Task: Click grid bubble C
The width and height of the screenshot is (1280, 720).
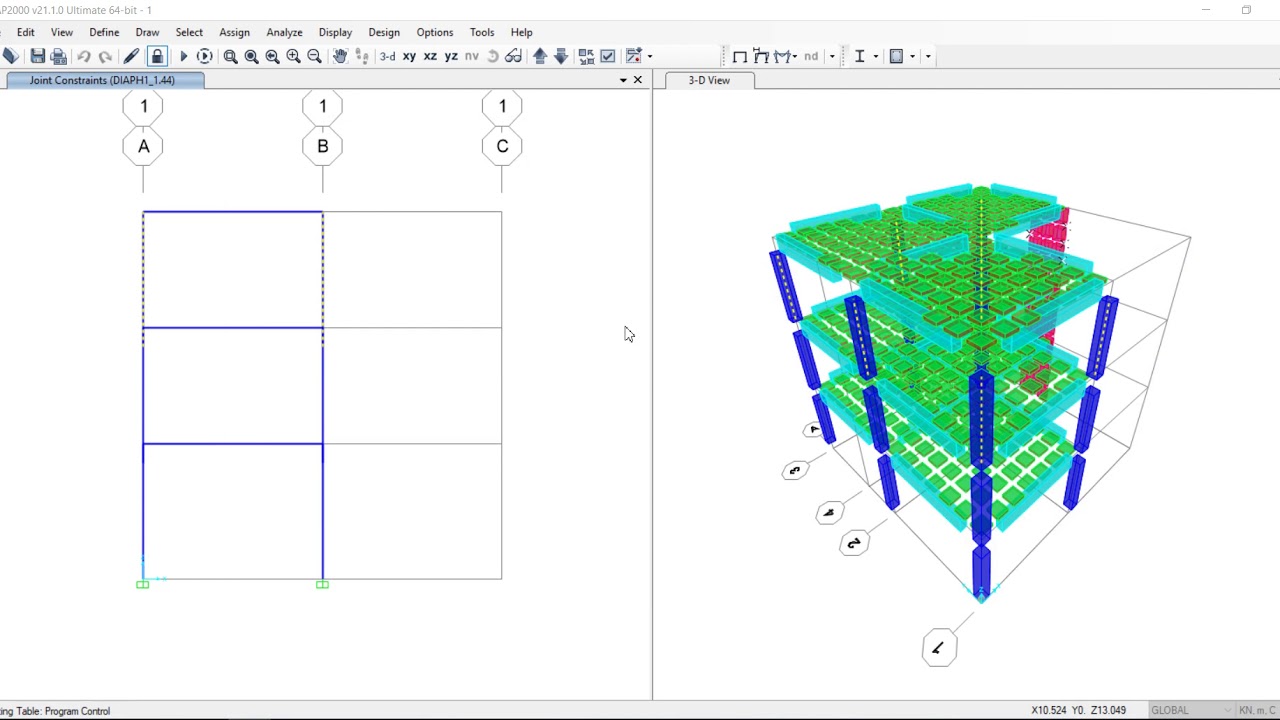Action: pos(502,146)
